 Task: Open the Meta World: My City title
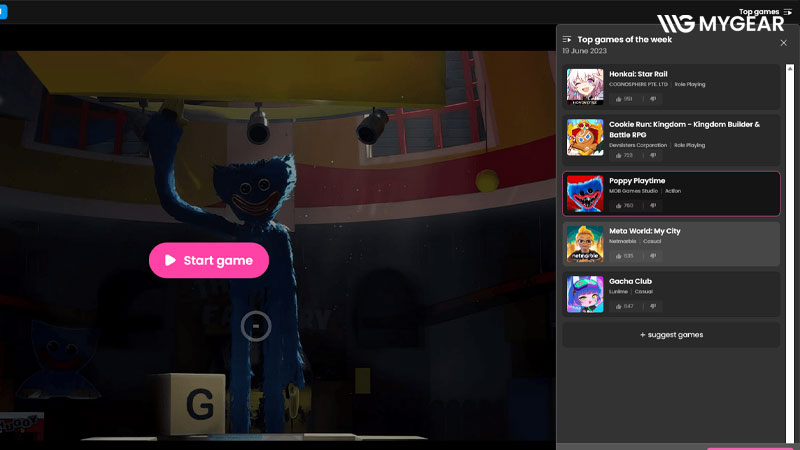pyautogui.click(x=644, y=231)
